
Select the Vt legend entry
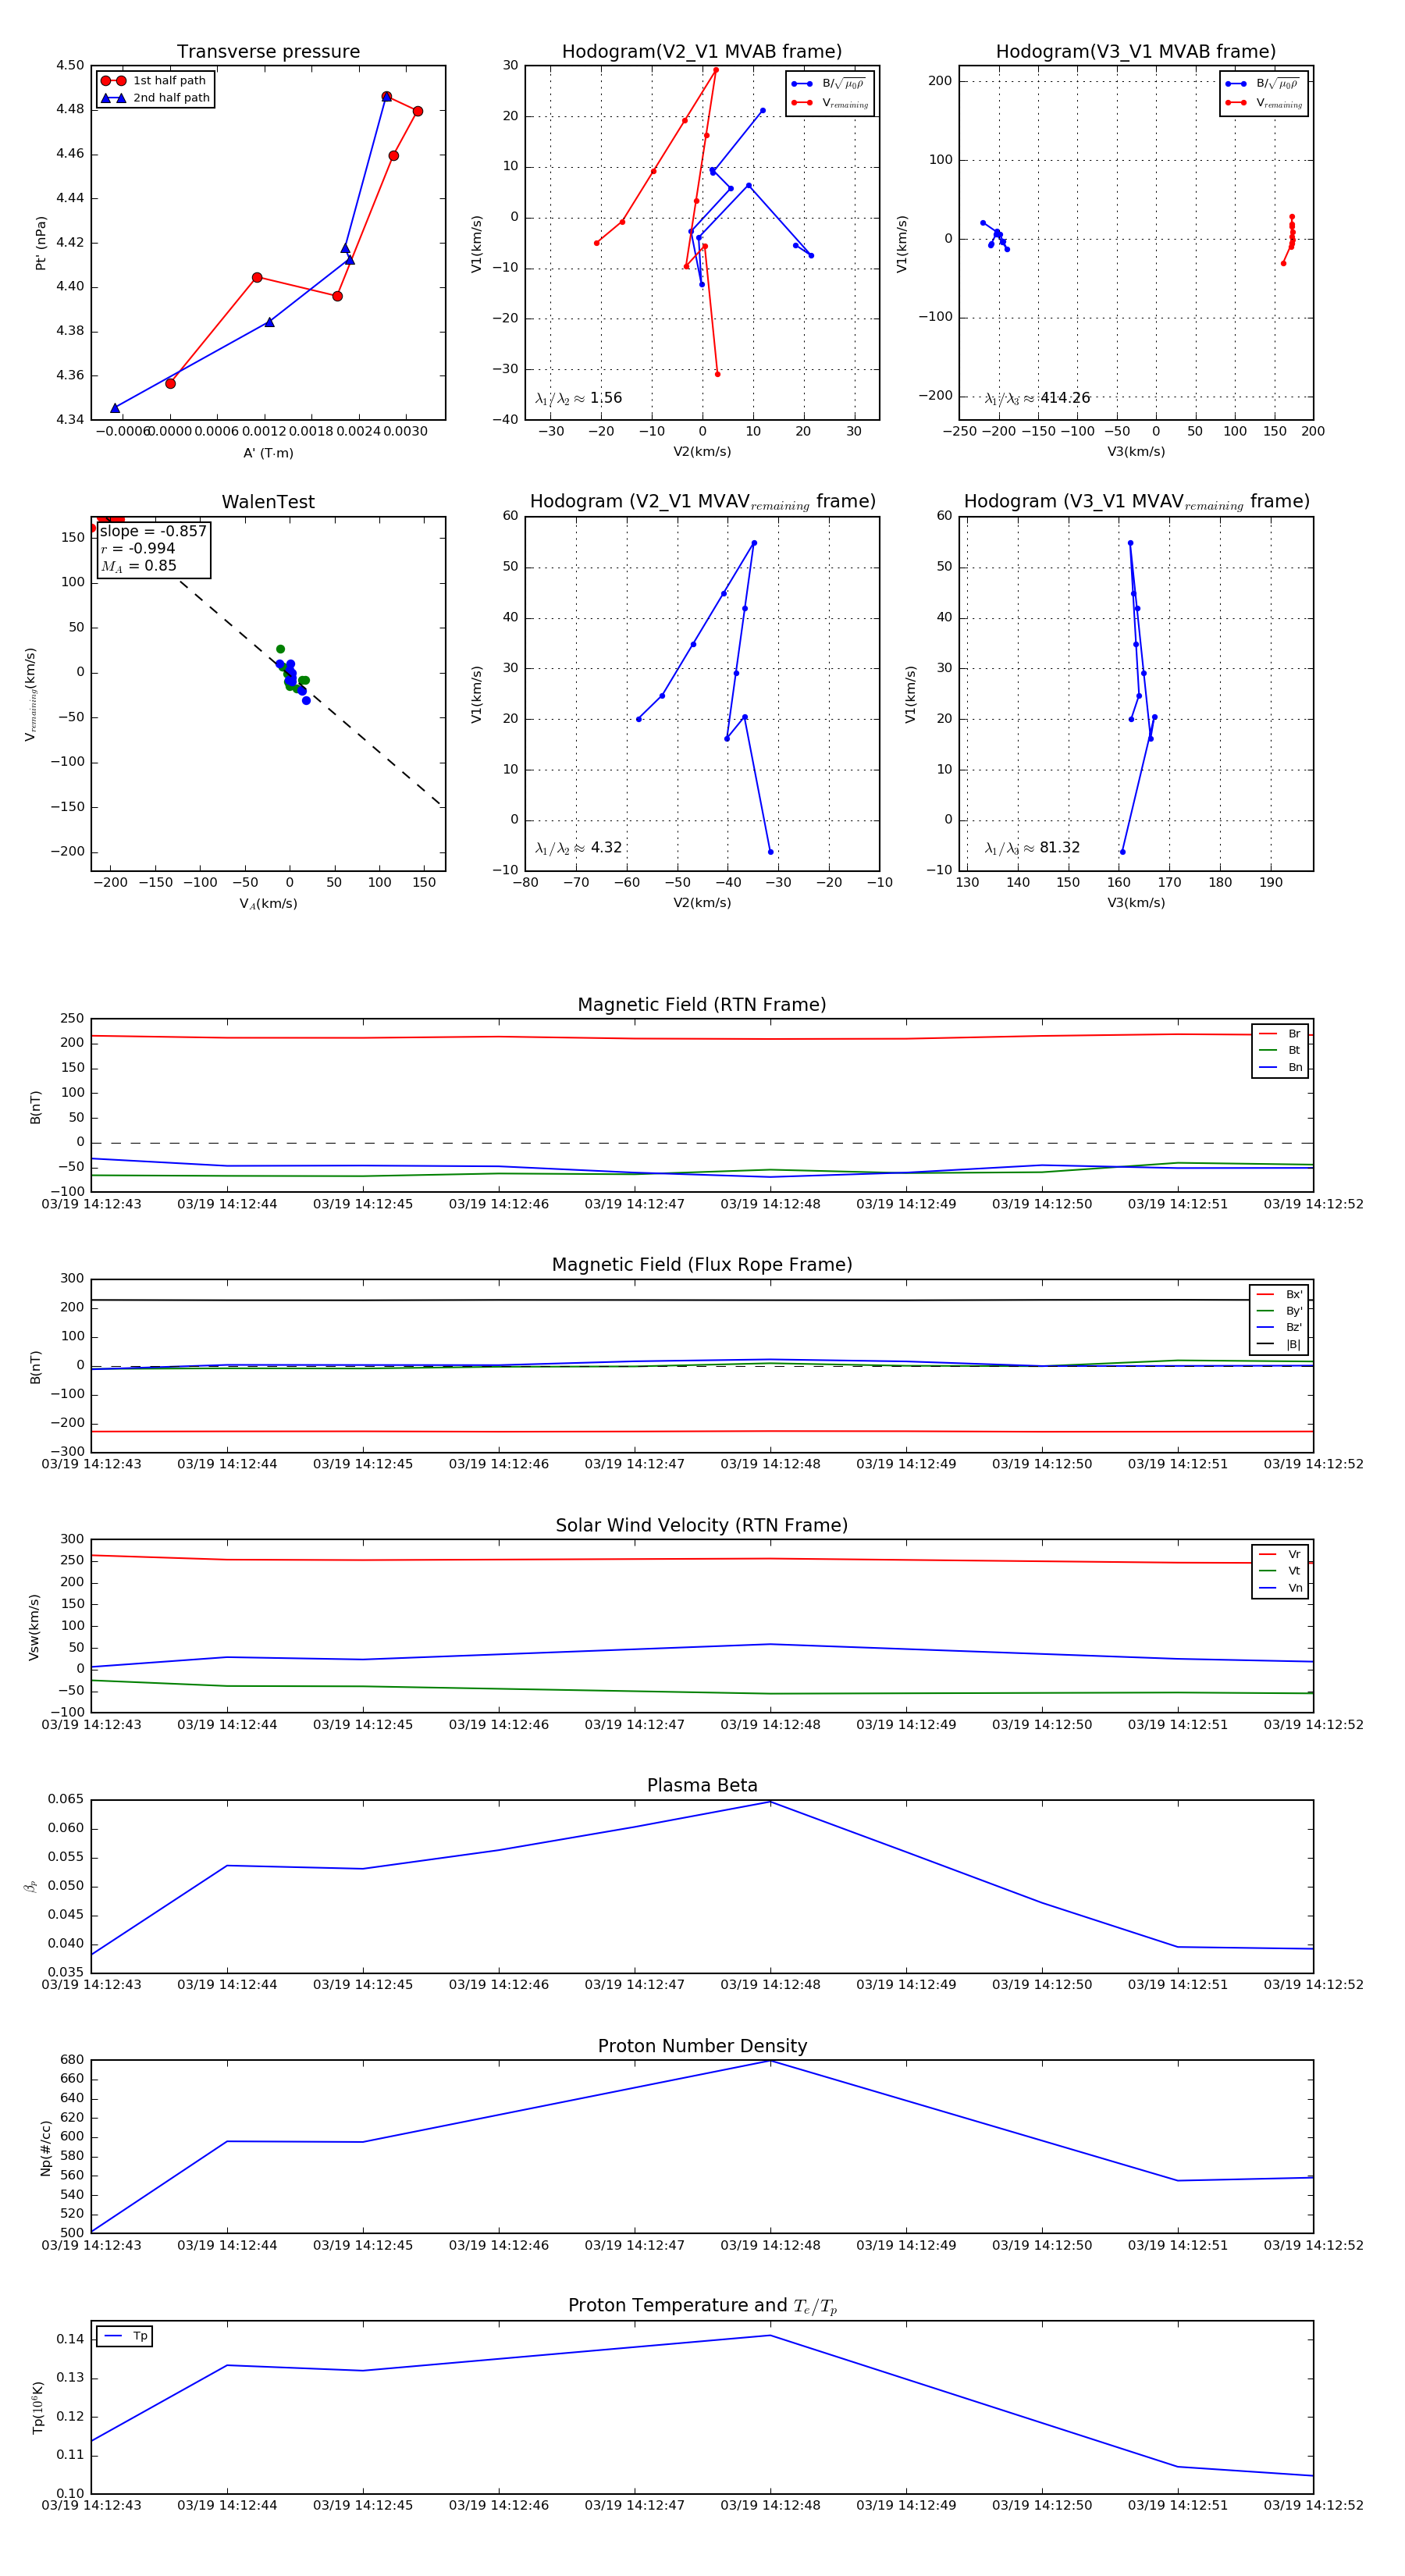1280,1571
